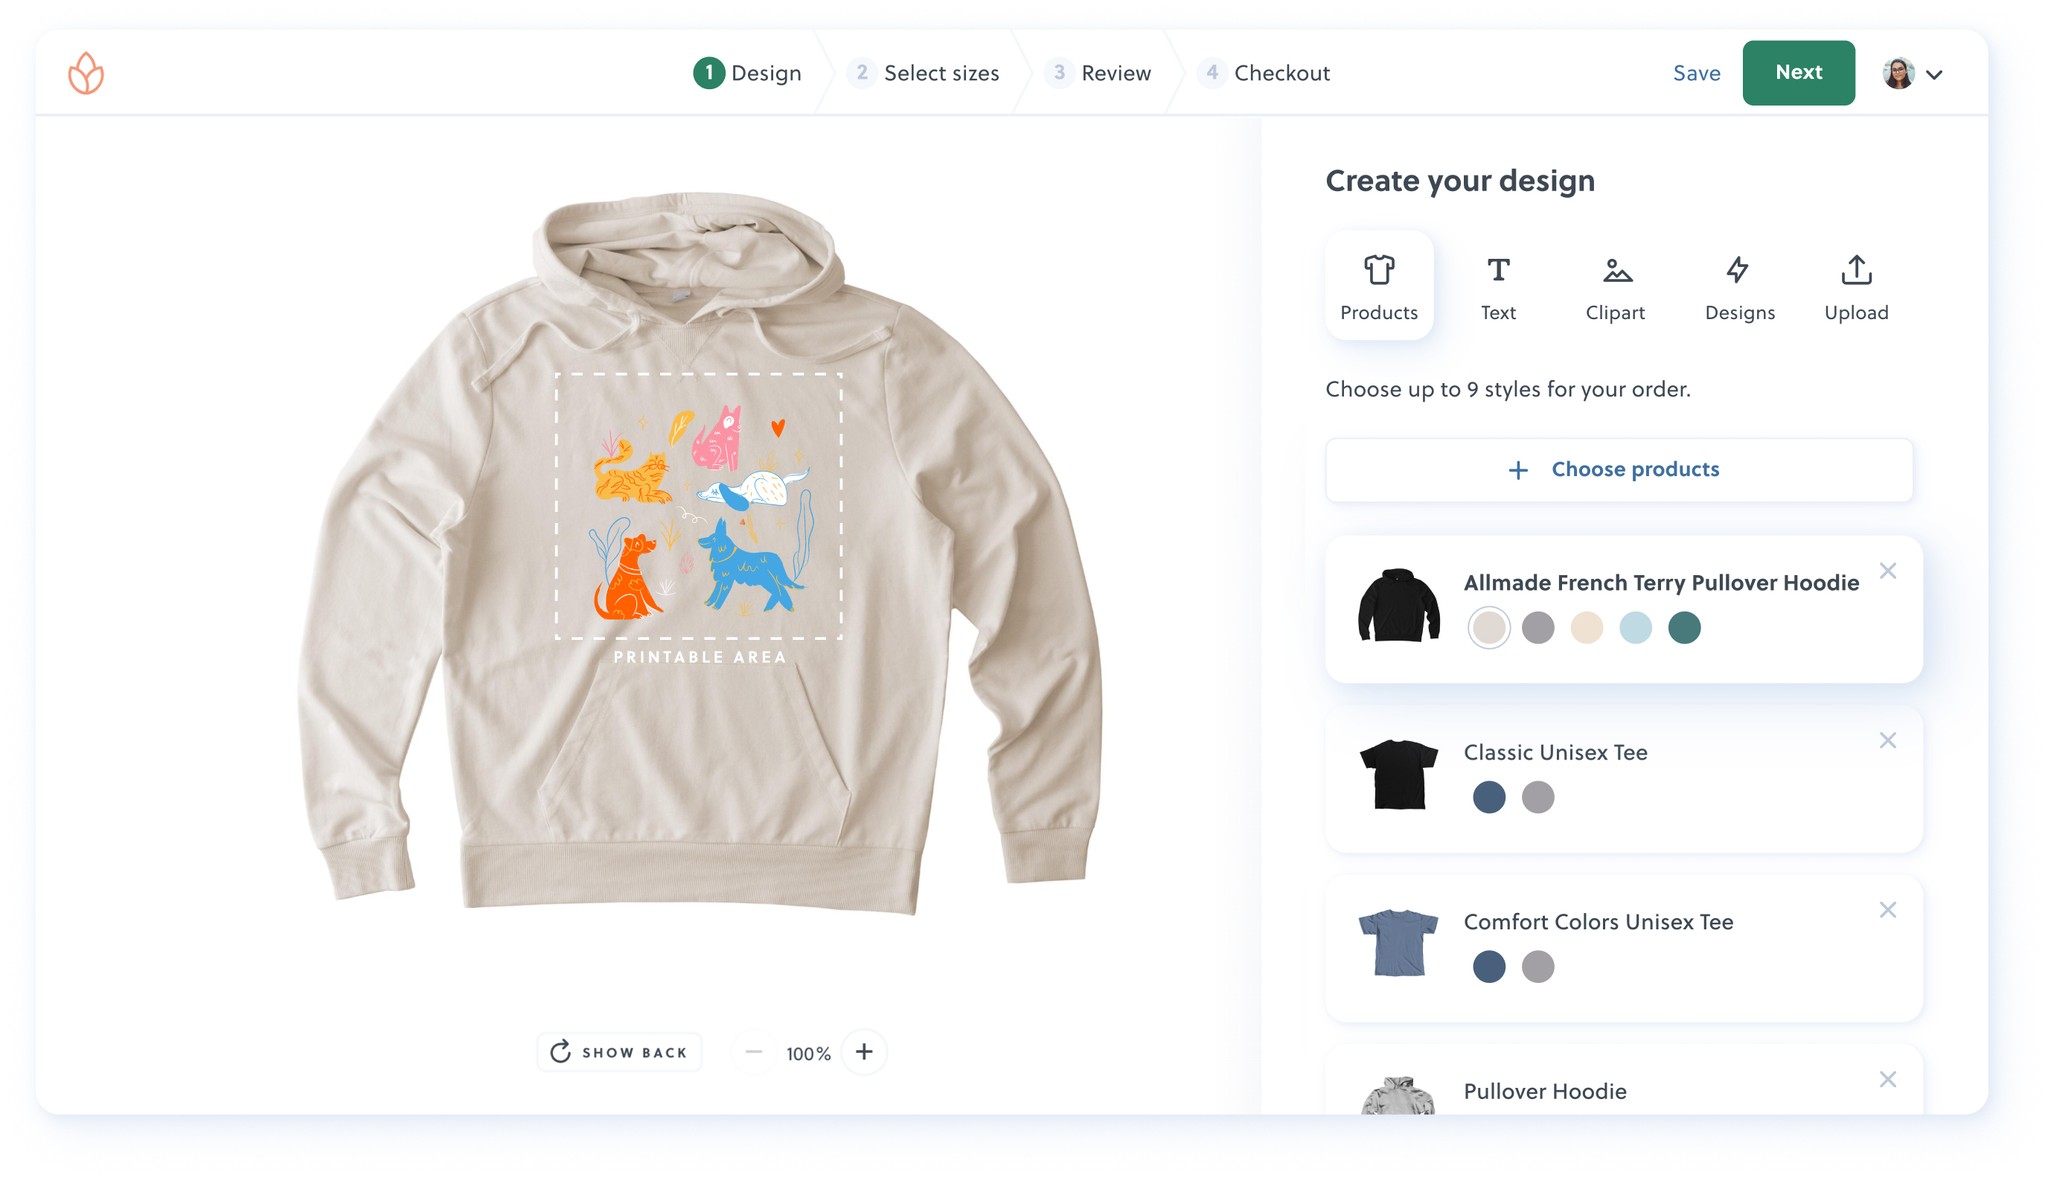Click the Next button
2048x1180 pixels.
click(1798, 72)
